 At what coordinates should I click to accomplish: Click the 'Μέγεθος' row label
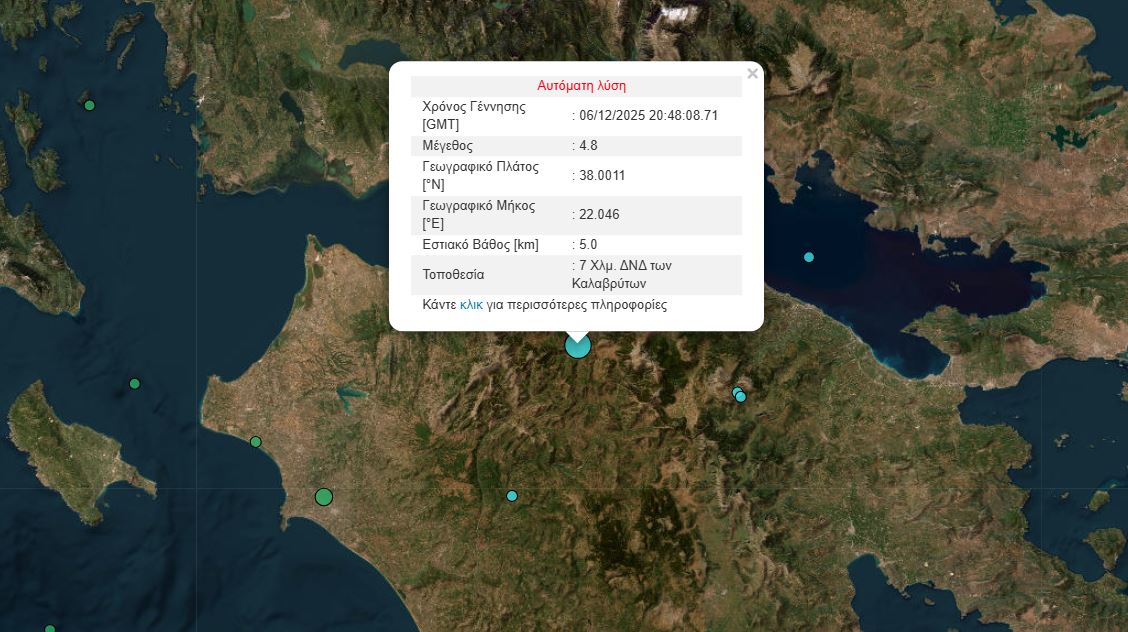click(448, 146)
